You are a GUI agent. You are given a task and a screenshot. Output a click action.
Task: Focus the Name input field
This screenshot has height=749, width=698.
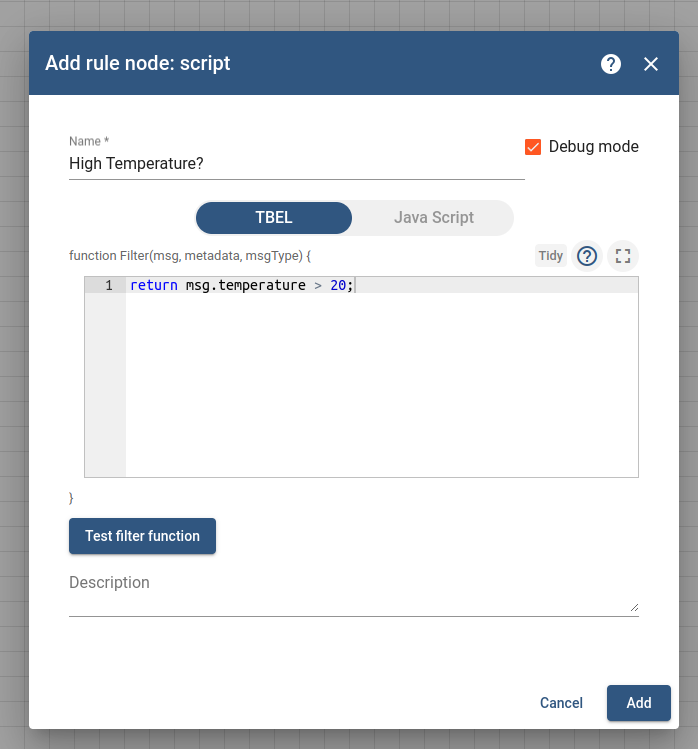(x=297, y=164)
